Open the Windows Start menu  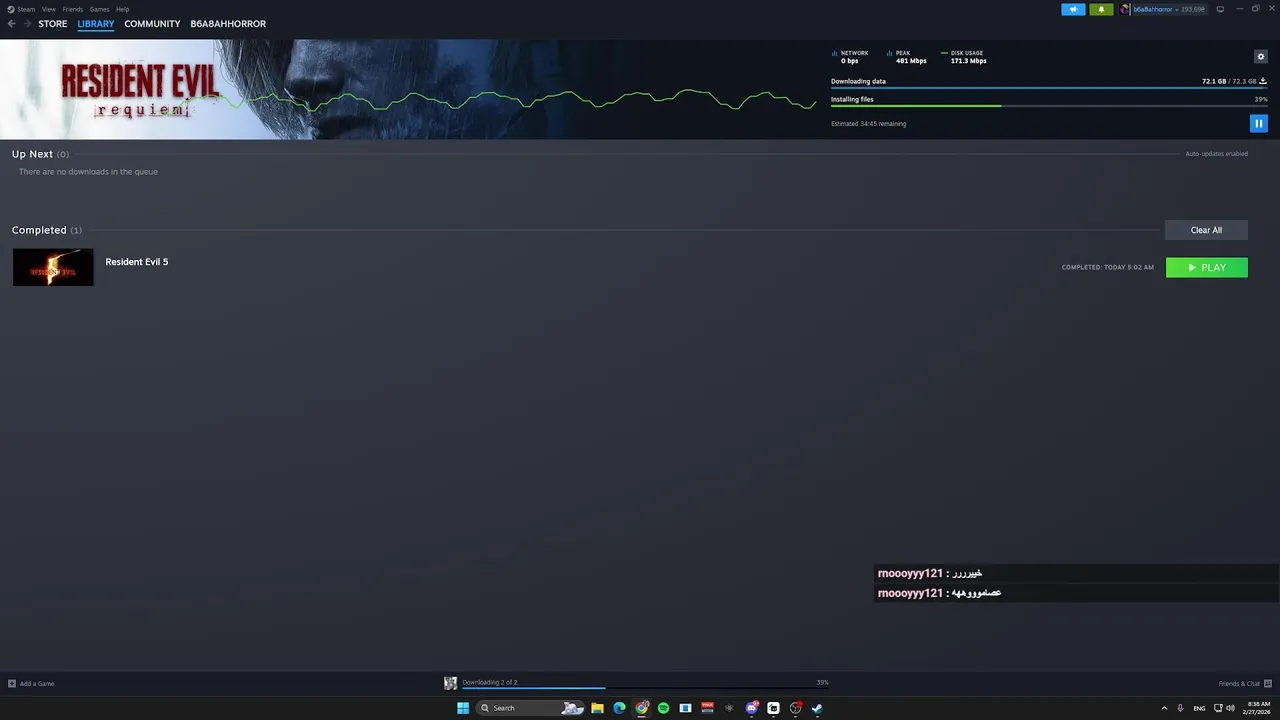(463, 708)
